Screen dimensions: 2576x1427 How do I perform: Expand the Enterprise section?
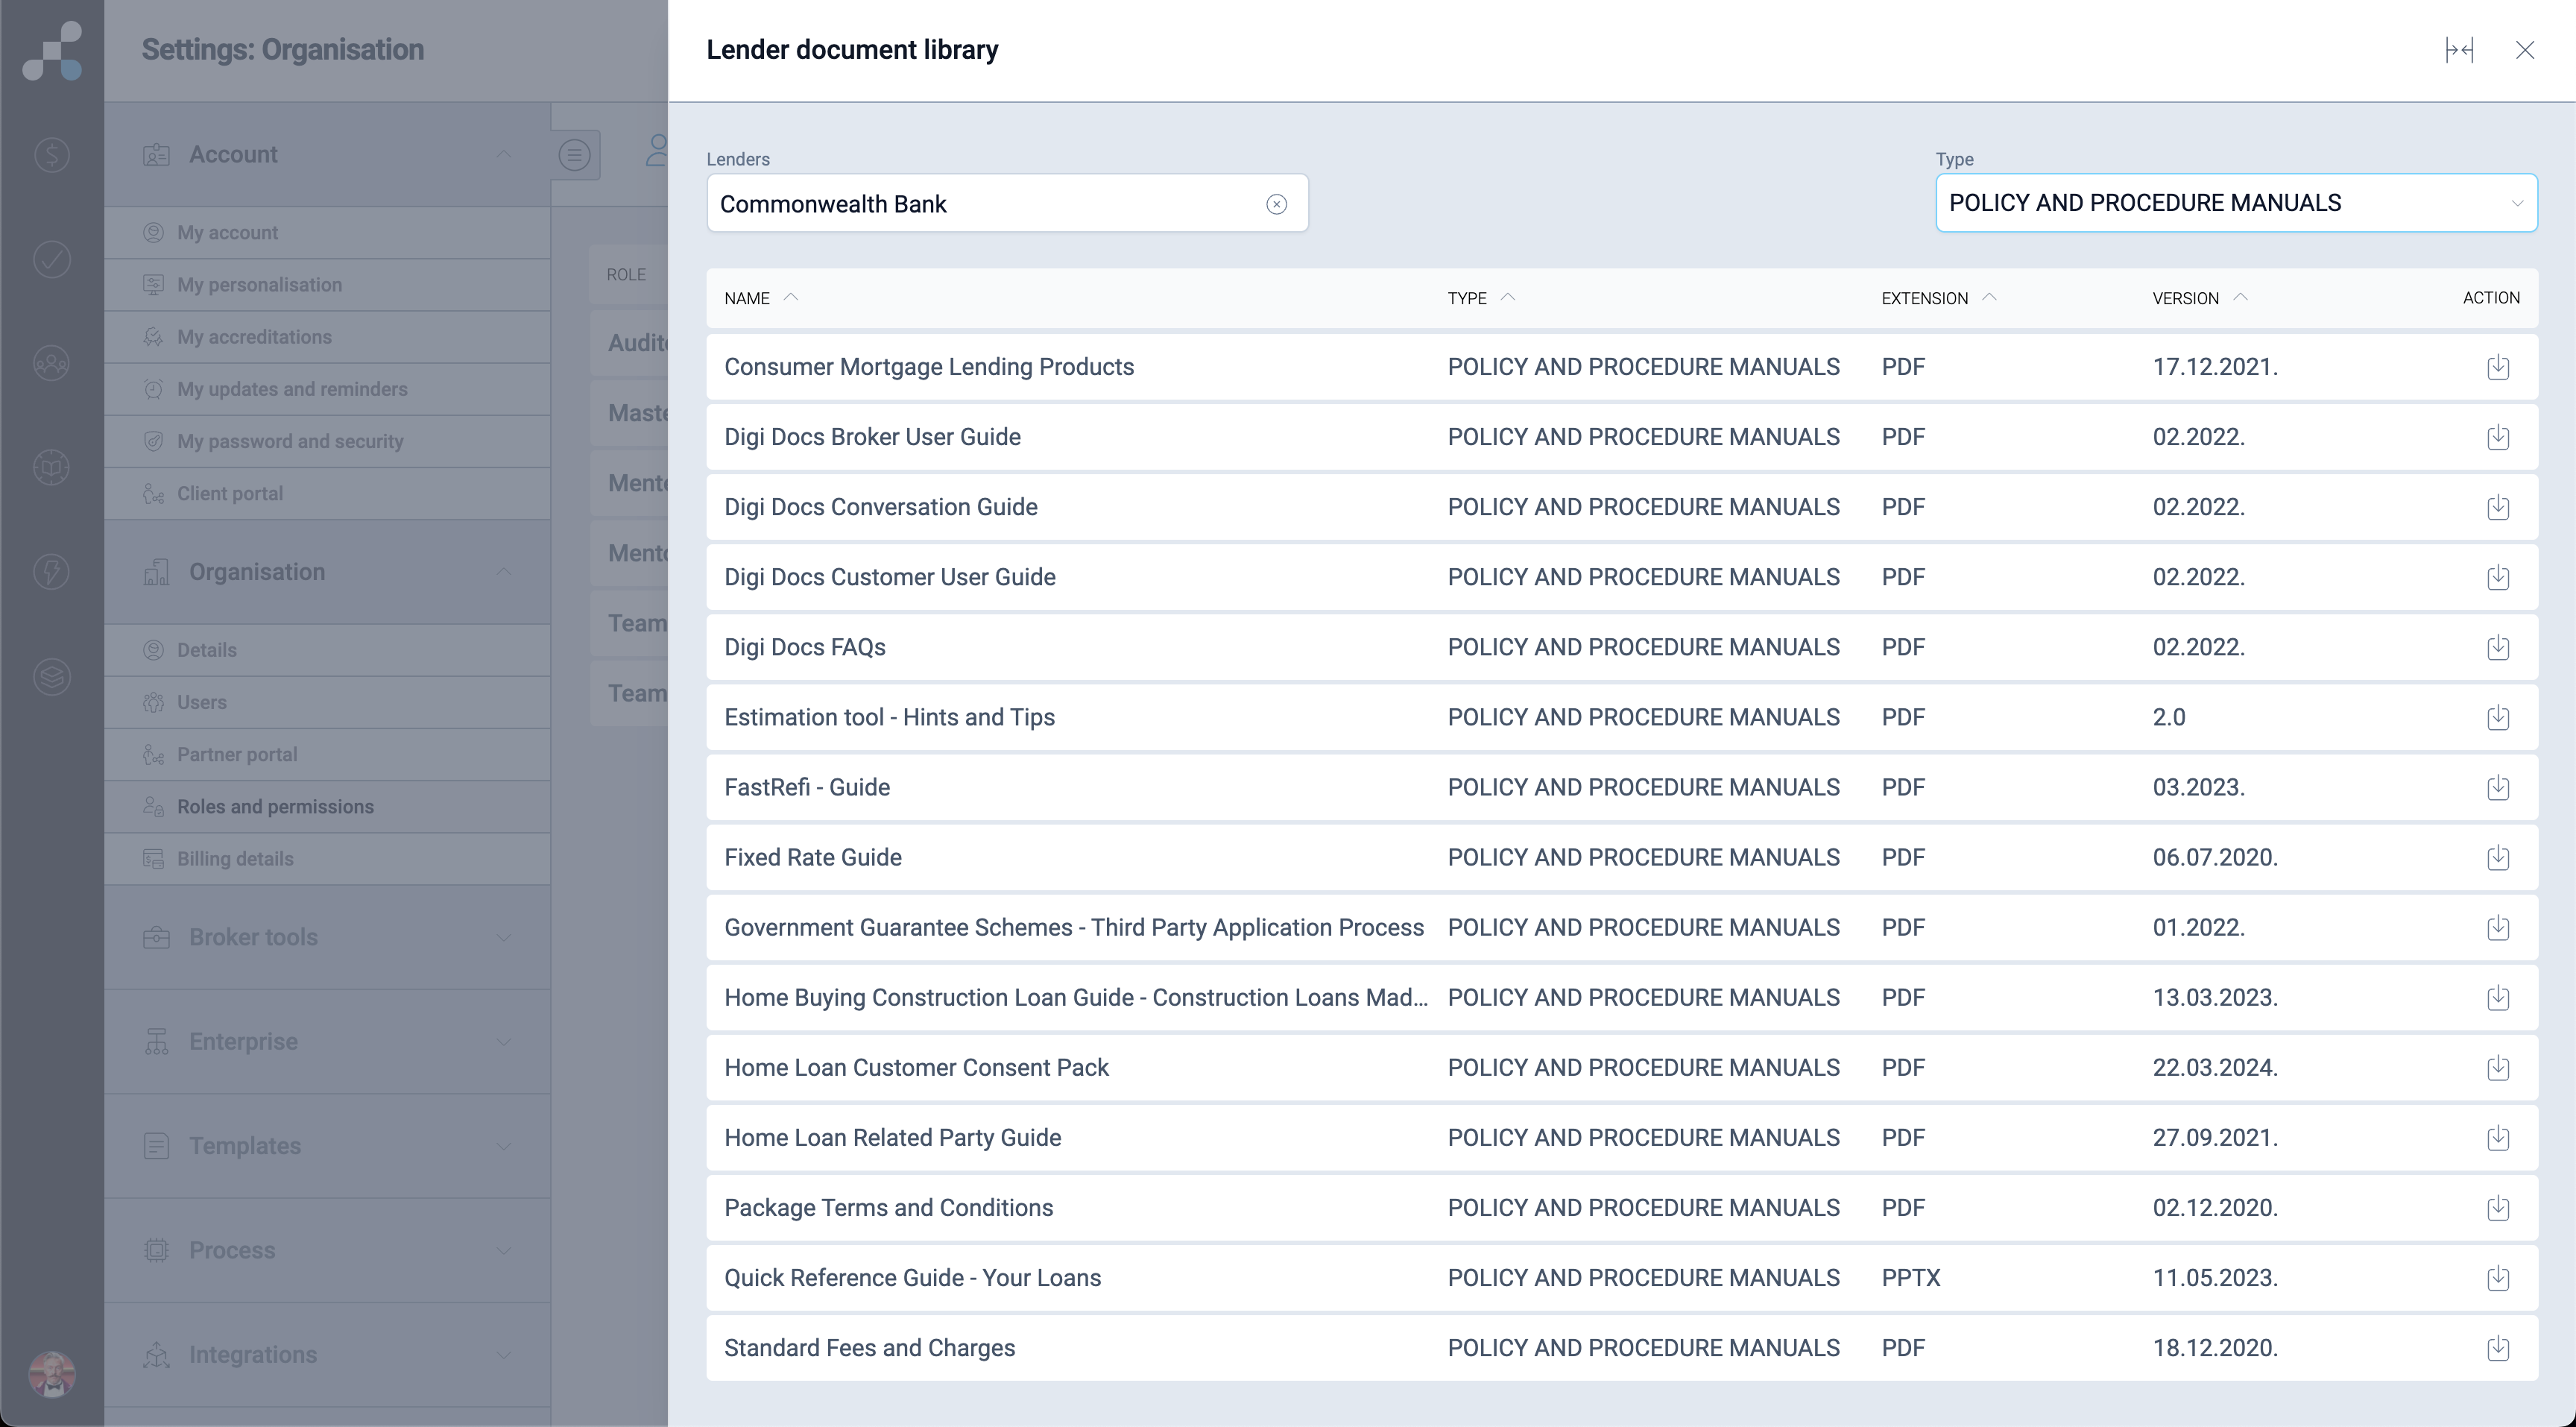click(327, 1041)
